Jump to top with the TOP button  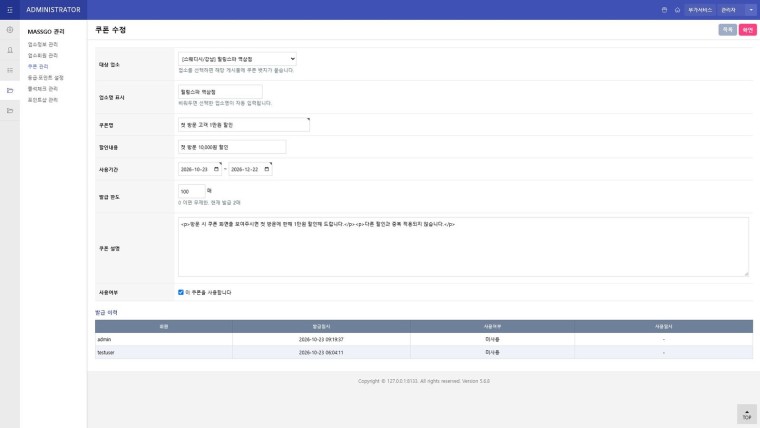[x=746, y=414]
